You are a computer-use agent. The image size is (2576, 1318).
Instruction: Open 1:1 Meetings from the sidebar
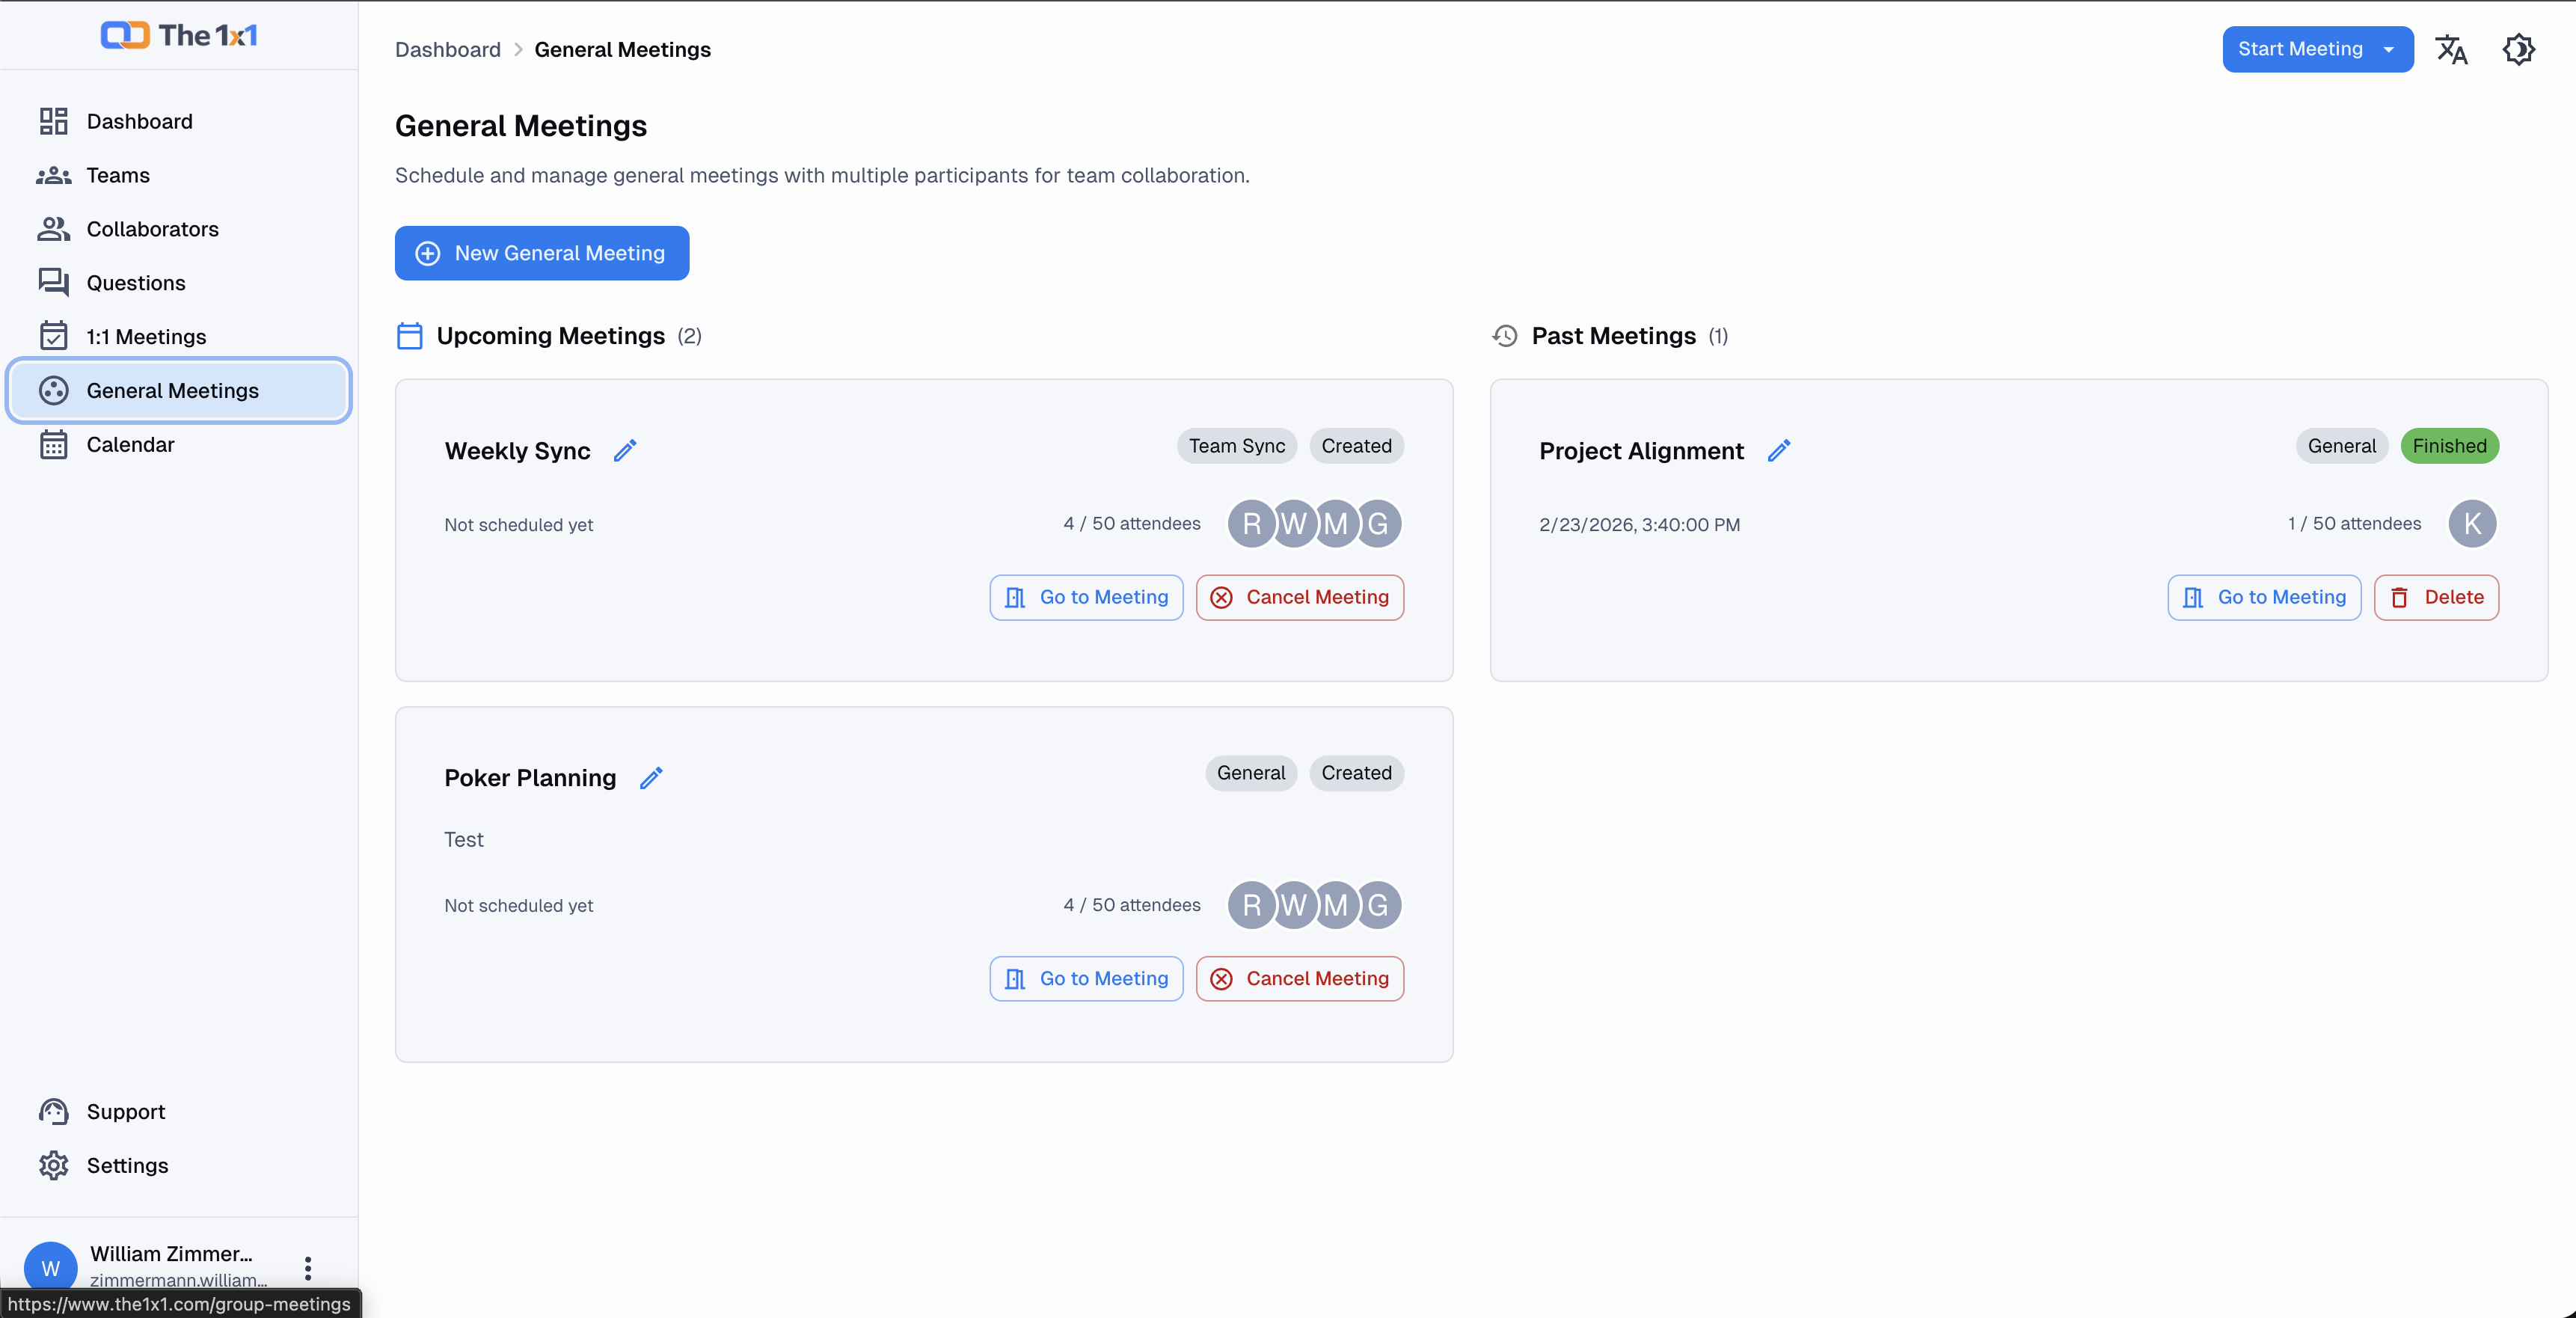146,337
